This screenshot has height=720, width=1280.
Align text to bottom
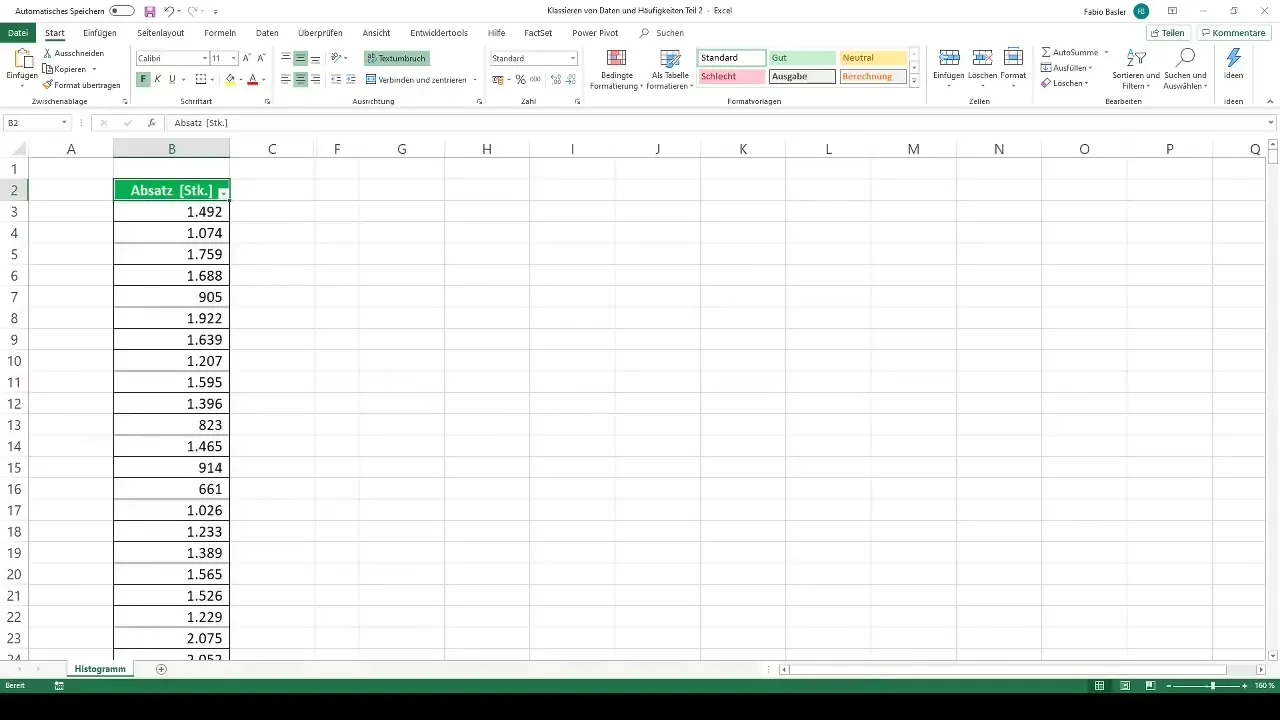(316, 58)
